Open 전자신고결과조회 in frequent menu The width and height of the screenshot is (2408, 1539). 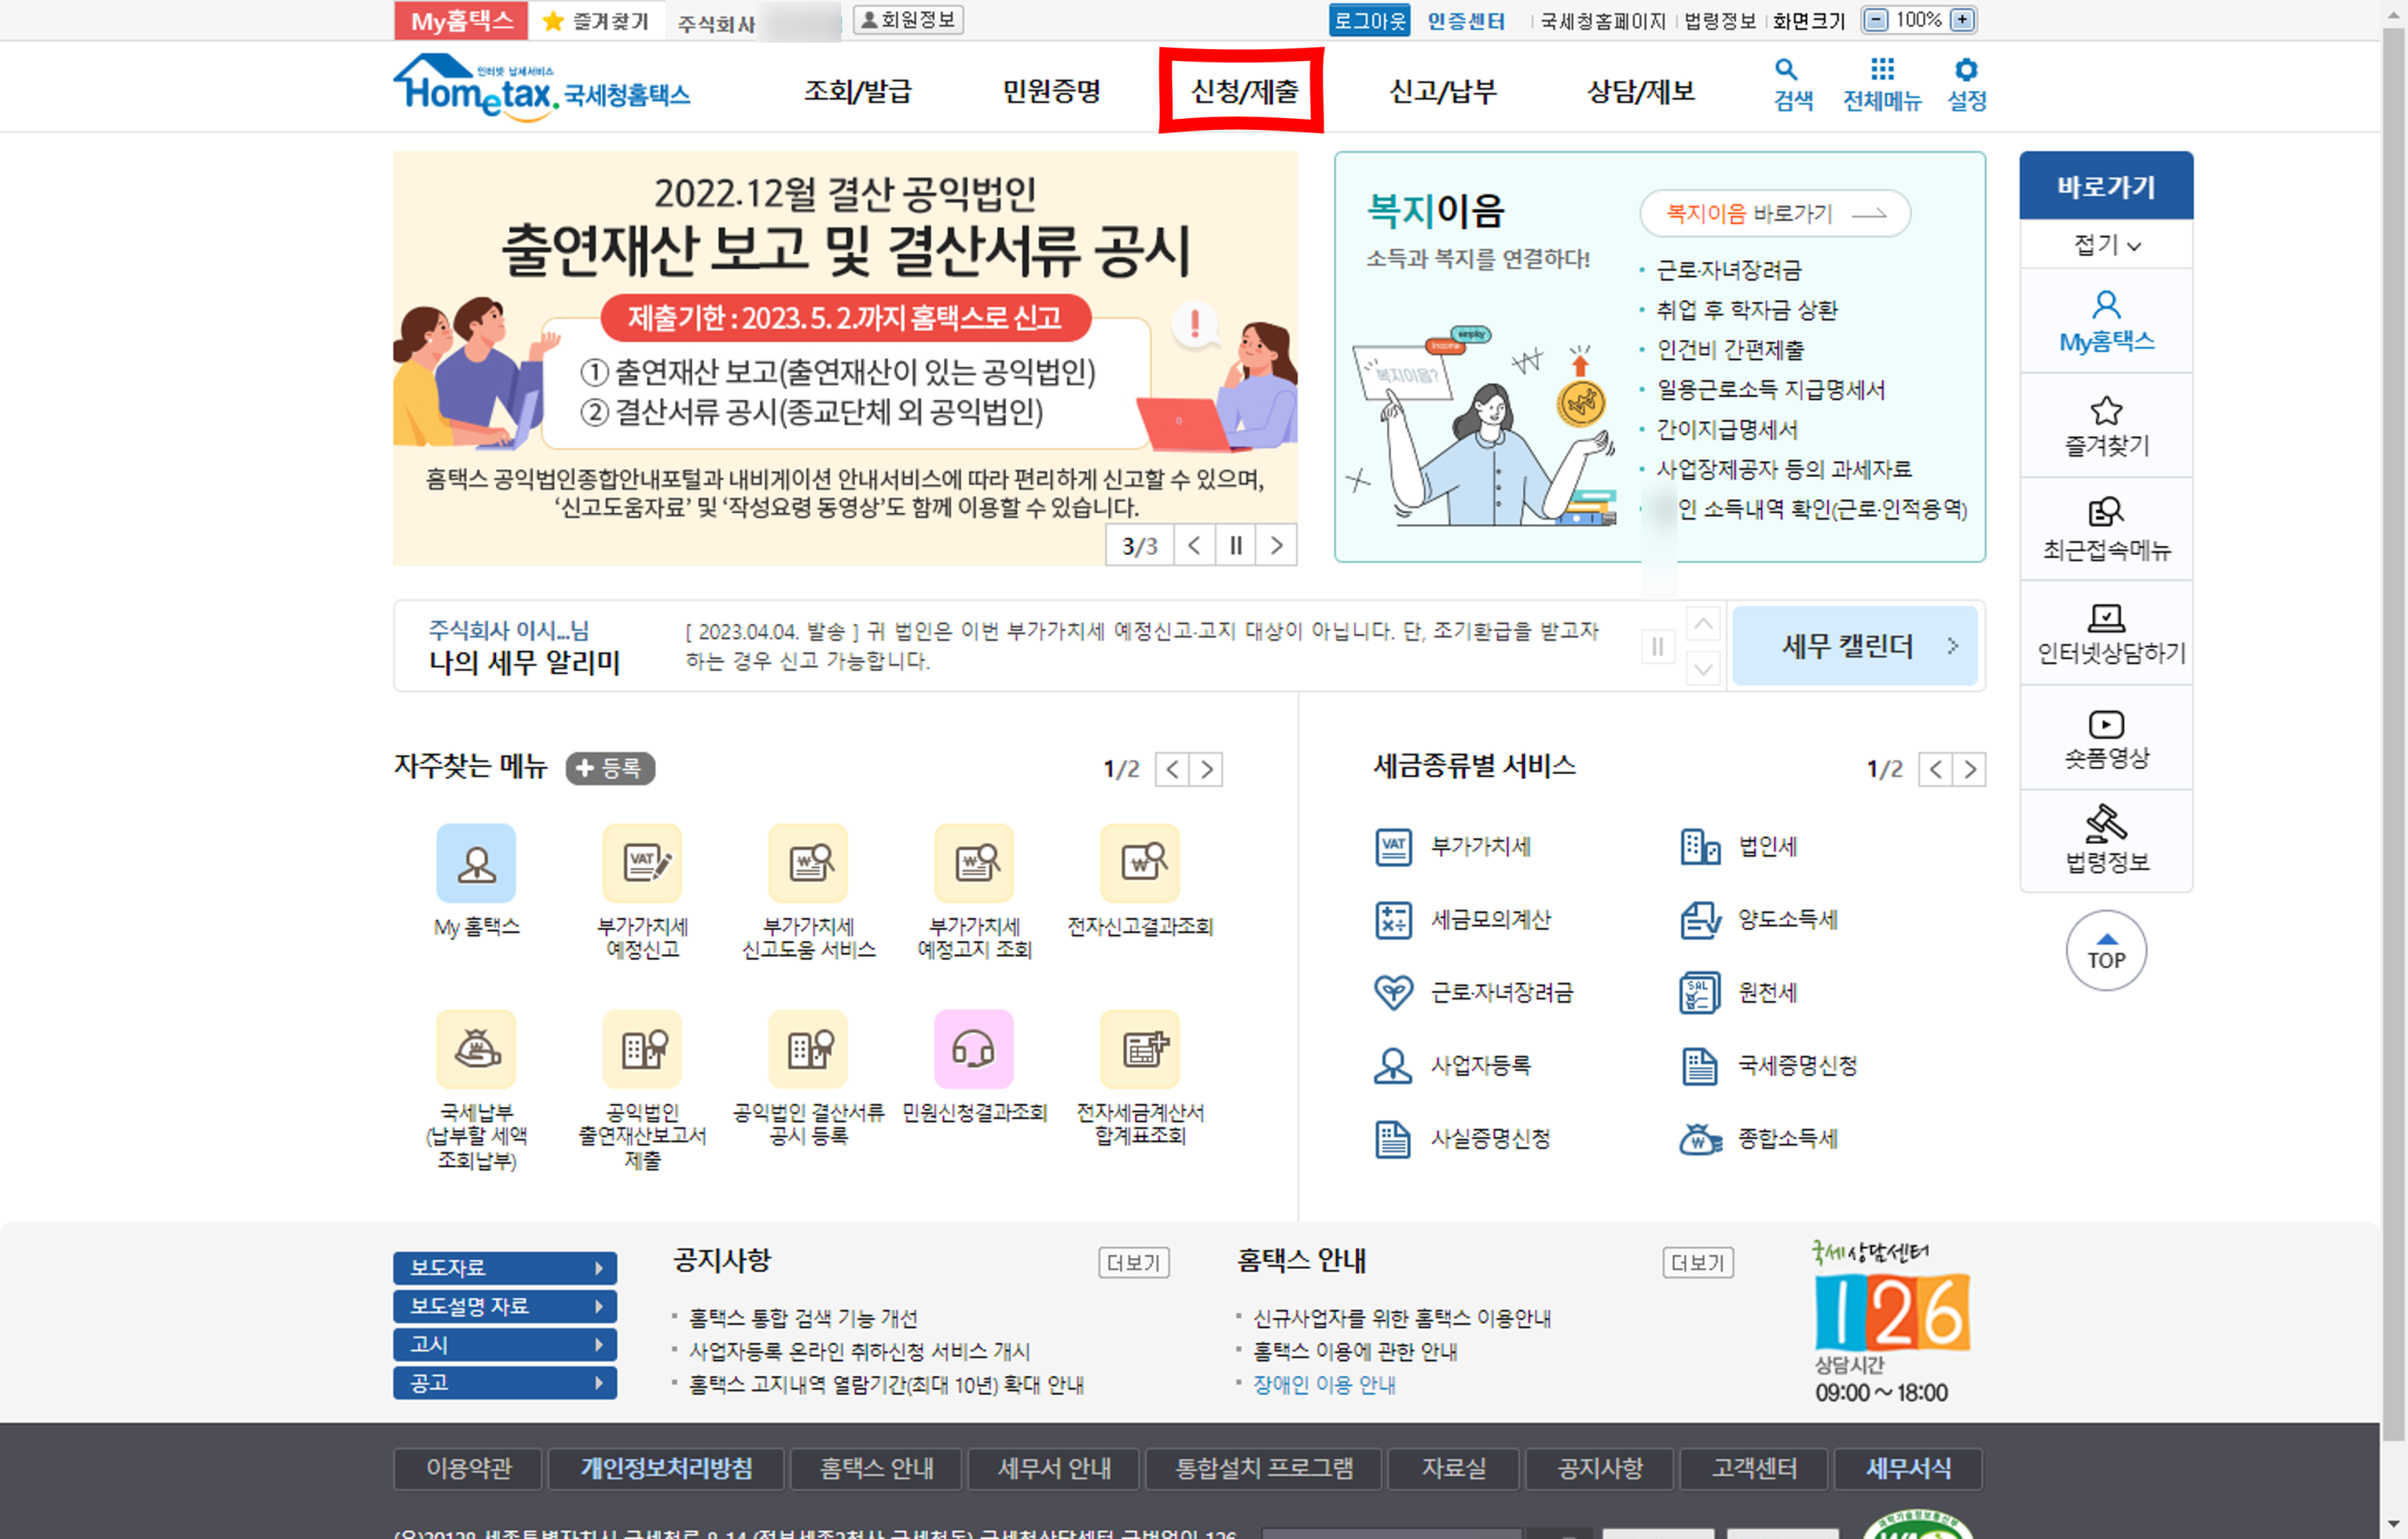[x=1139, y=863]
